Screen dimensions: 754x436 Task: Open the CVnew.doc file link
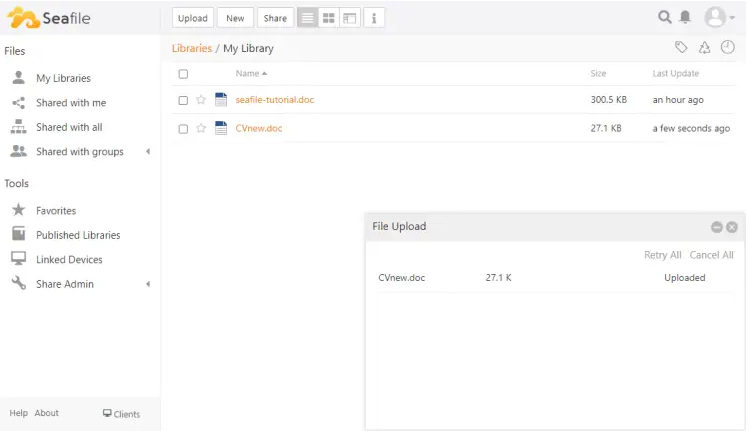pyautogui.click(x=259, y=128)
